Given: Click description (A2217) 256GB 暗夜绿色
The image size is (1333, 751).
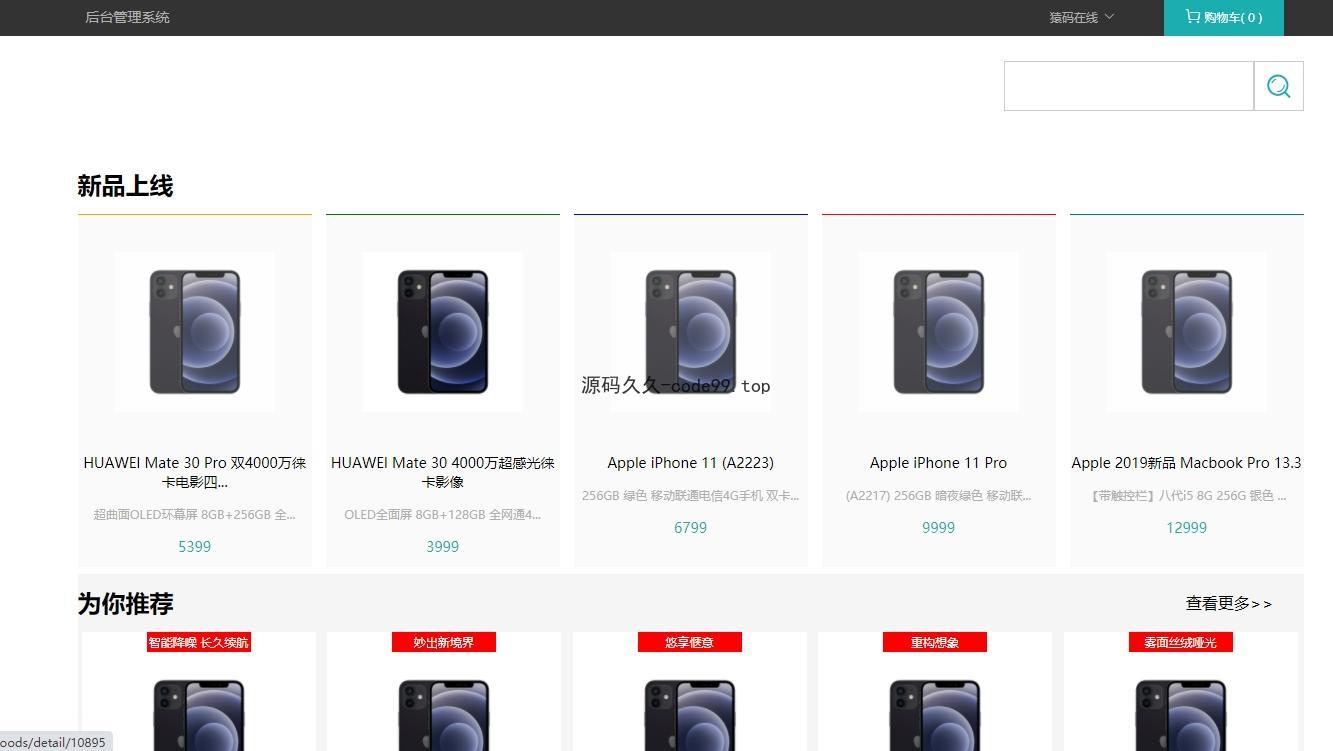Looking at the screenshot, I should tap(939, 496).
